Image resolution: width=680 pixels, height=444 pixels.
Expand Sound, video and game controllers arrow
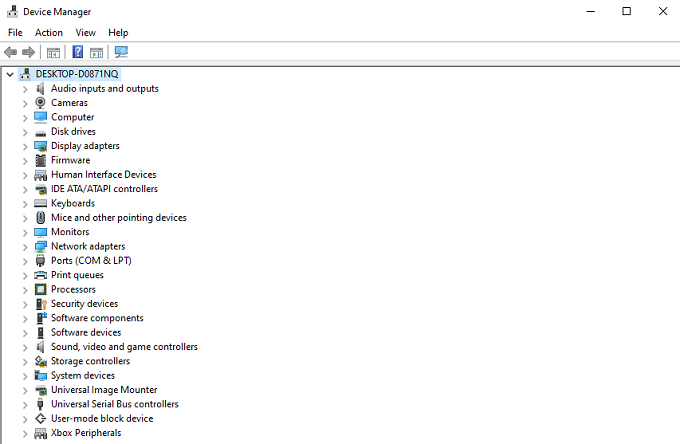click(25, 347)
